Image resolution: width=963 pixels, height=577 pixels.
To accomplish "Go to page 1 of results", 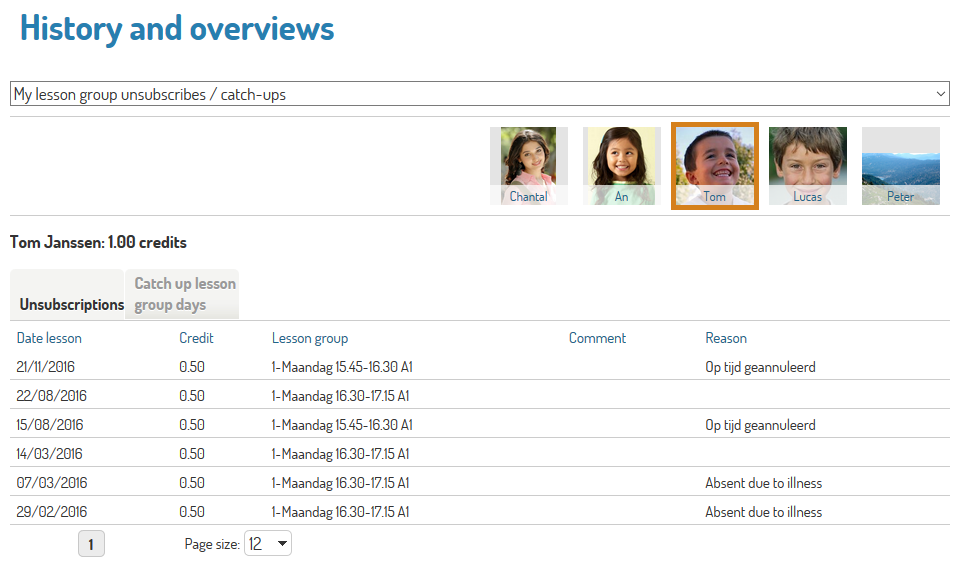I will click(x=91, y=544).
